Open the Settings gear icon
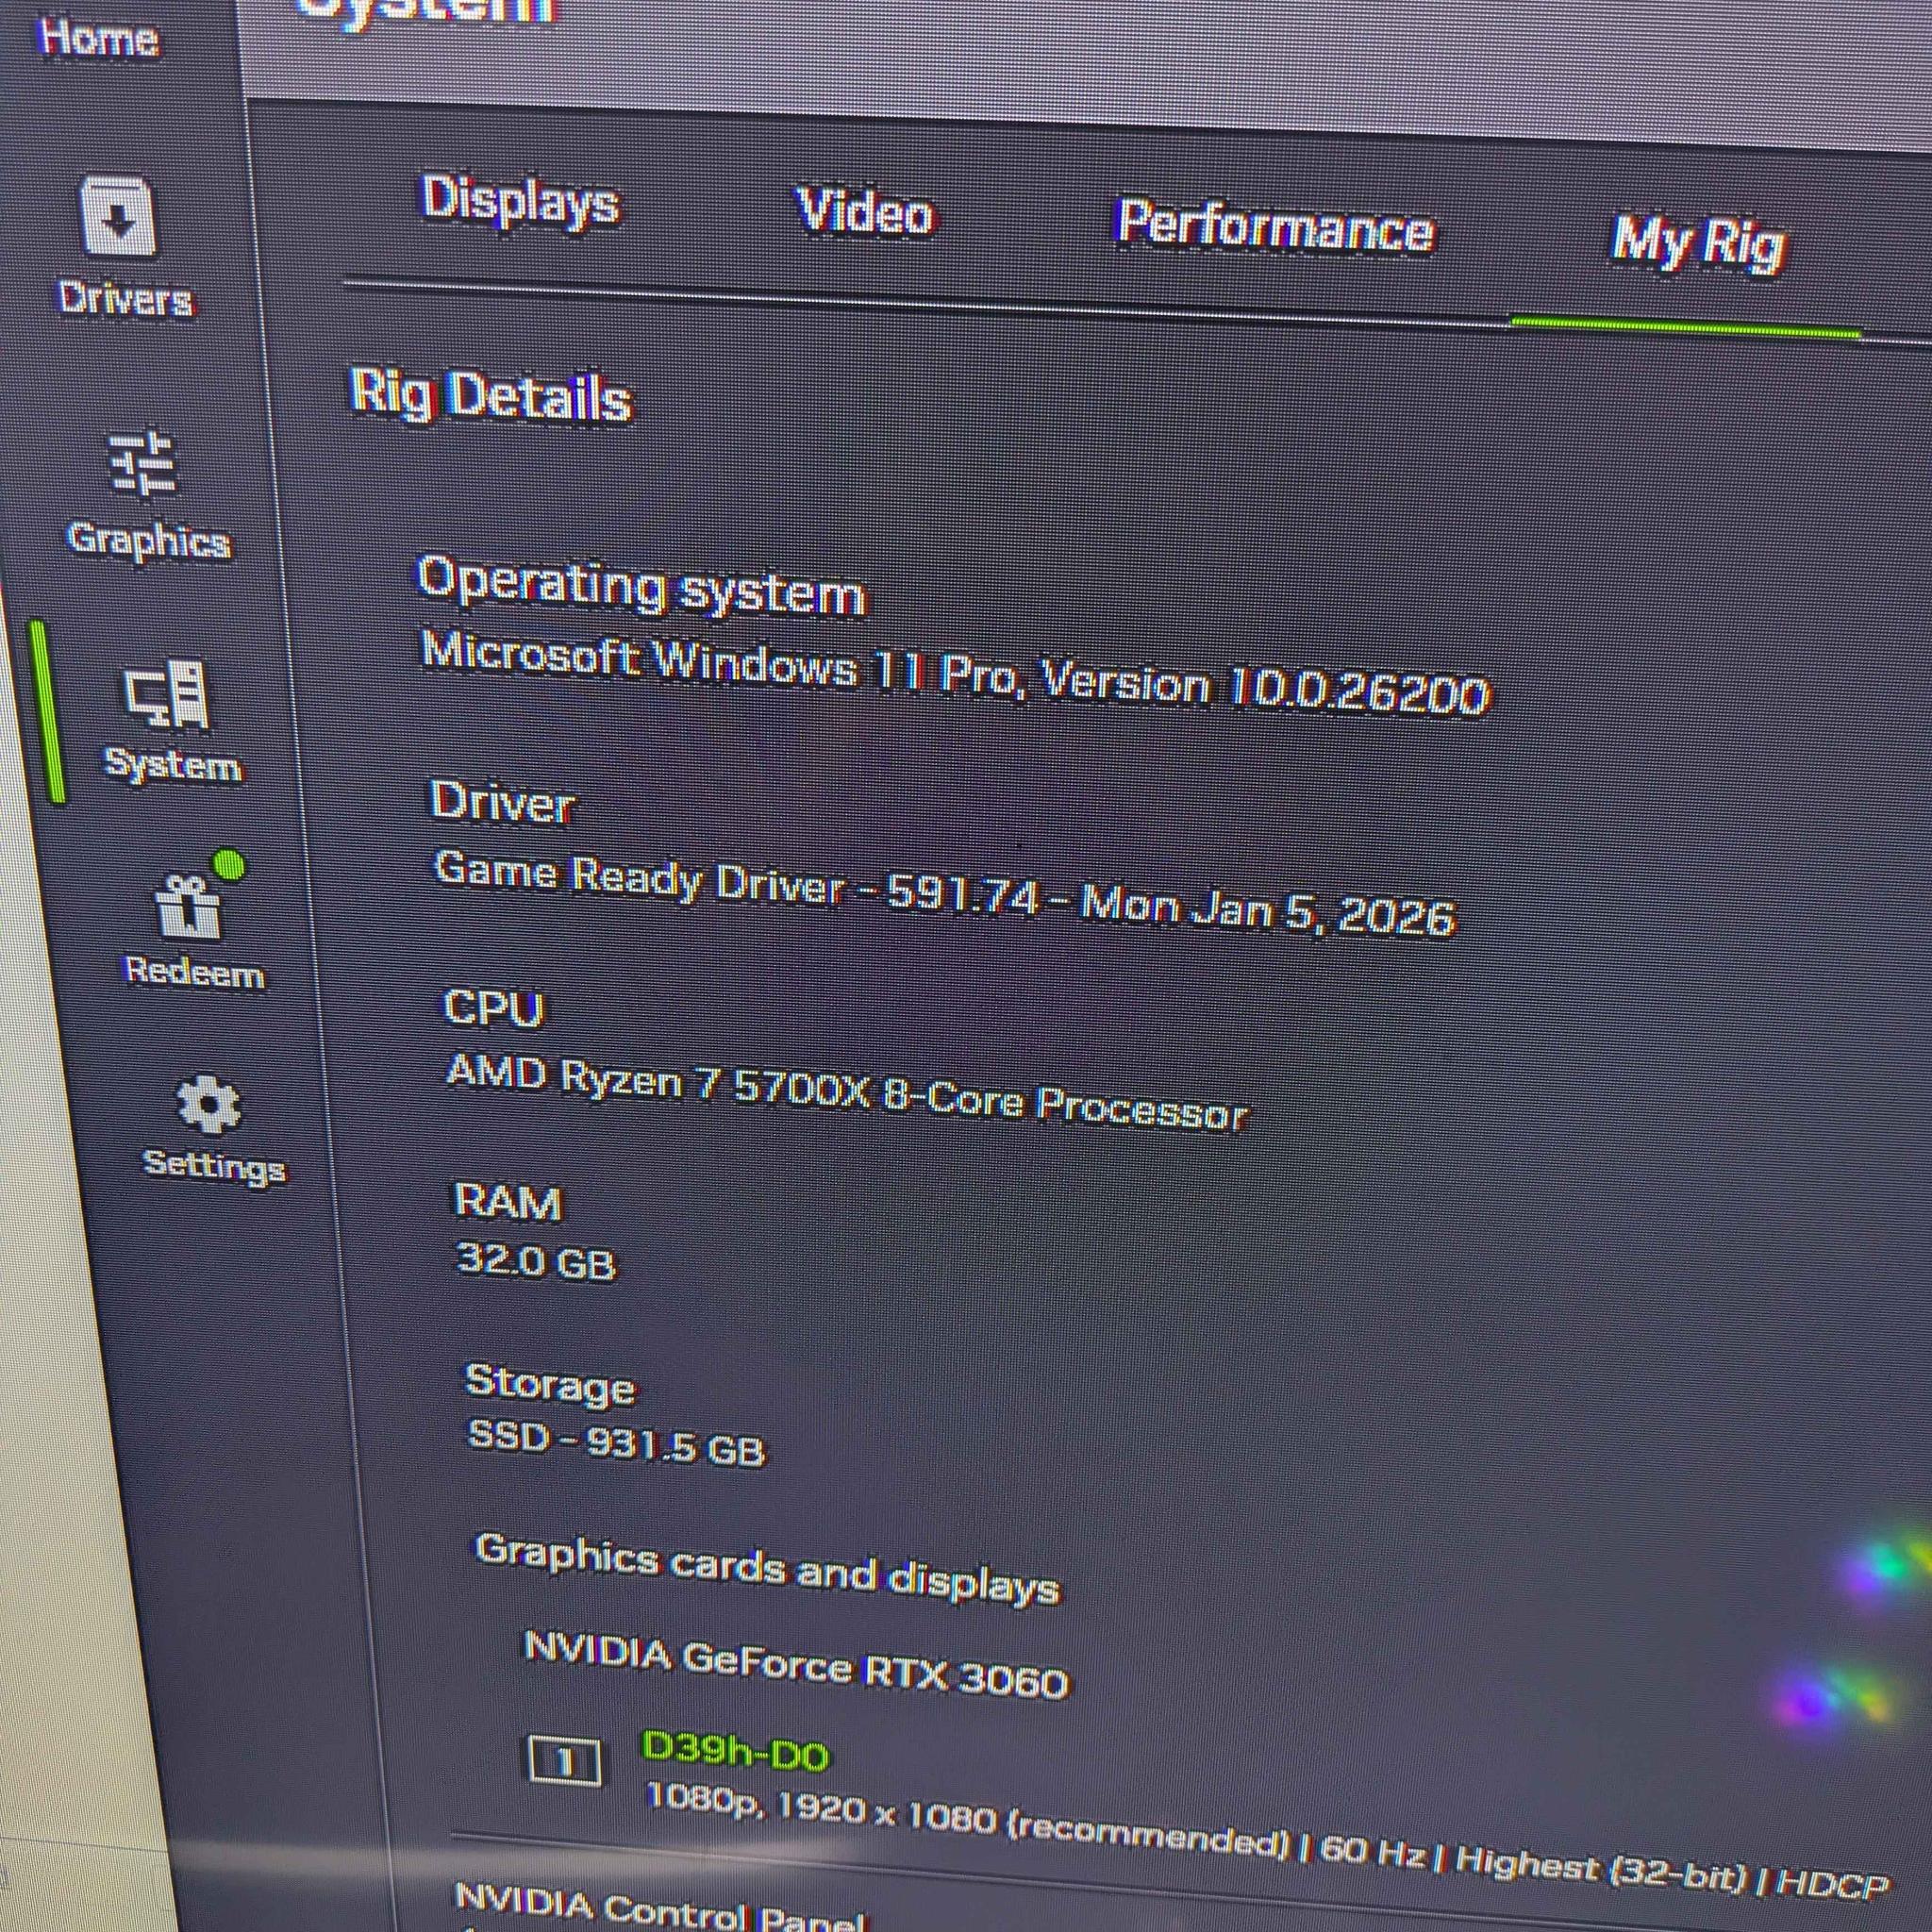The height and width of the screenshot is (1932, 1932). [209, 1104]
